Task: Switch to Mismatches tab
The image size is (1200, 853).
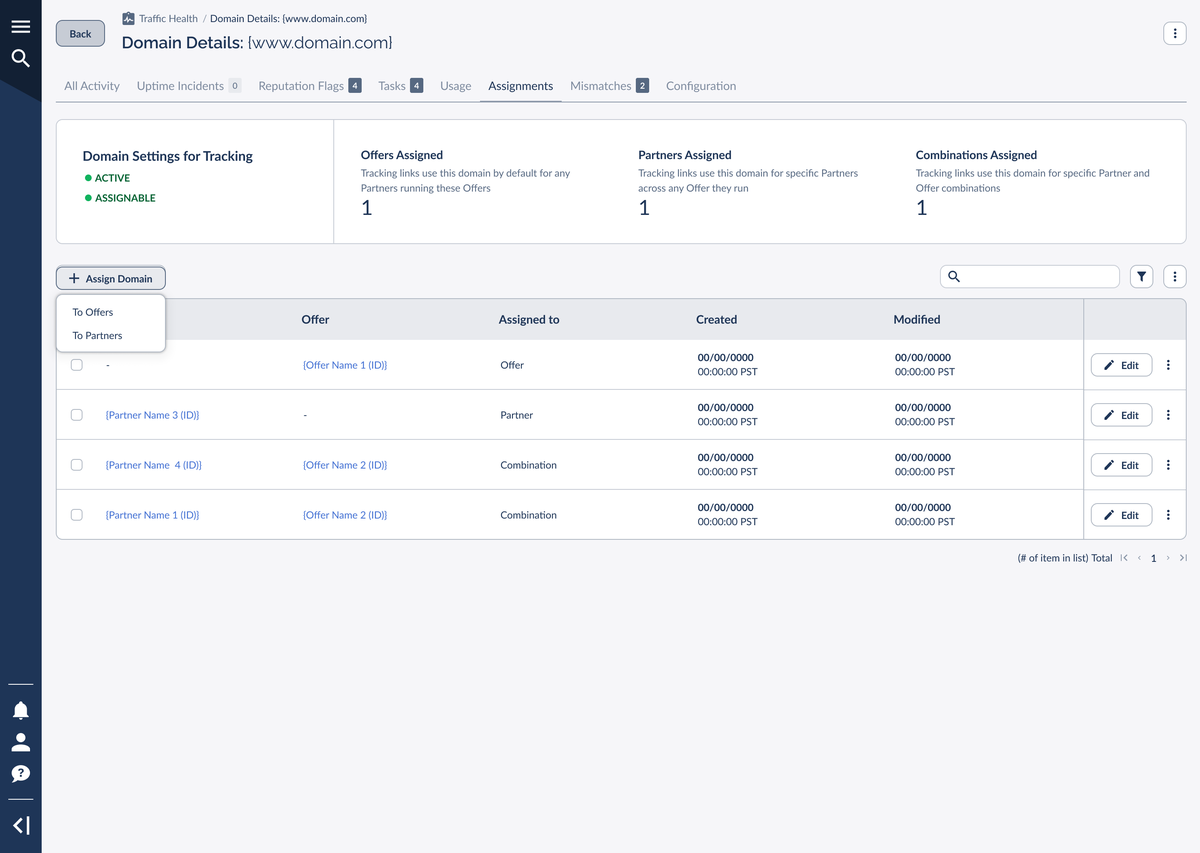Action: coord(610,86)
